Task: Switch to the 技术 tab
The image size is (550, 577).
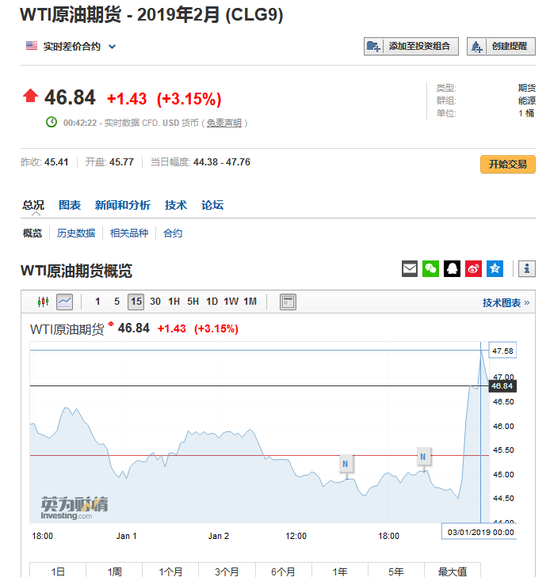Action: click(176, 205)
